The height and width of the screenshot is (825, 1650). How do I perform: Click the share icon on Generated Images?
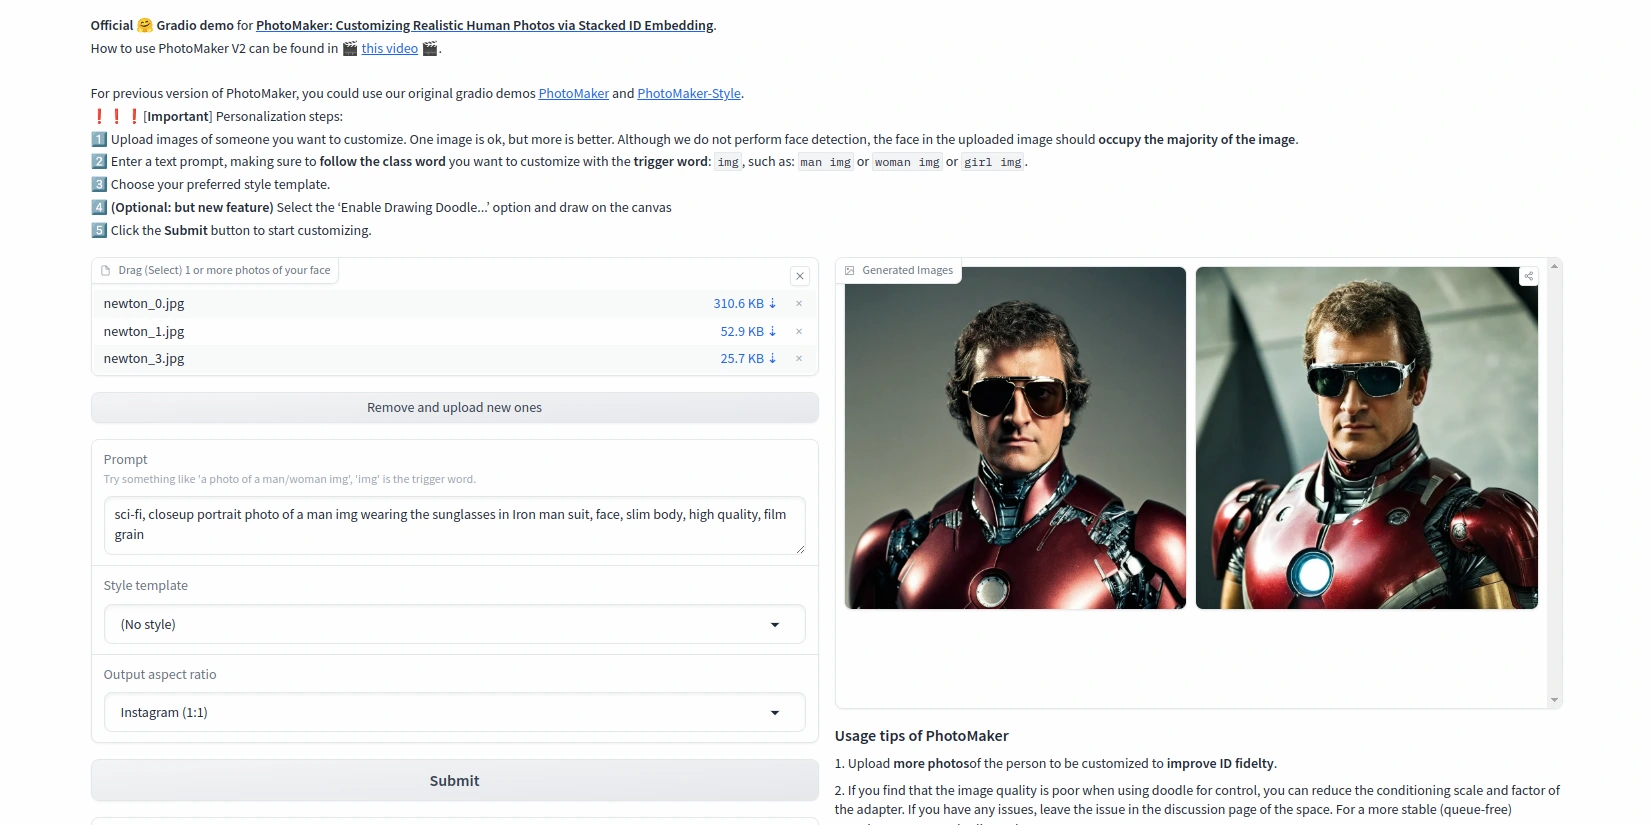tap(1528, 276)
